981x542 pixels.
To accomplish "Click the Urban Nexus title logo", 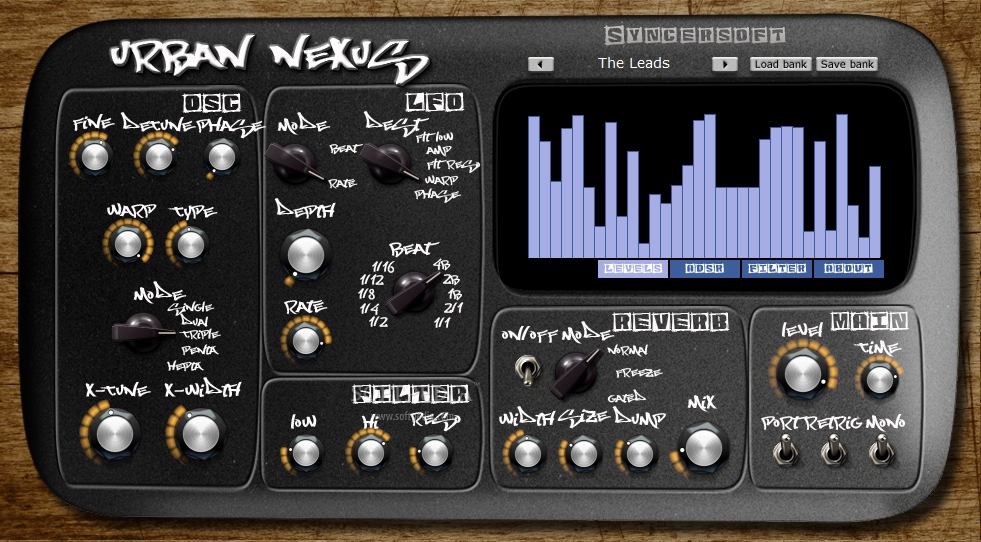I will click(269, 58).
